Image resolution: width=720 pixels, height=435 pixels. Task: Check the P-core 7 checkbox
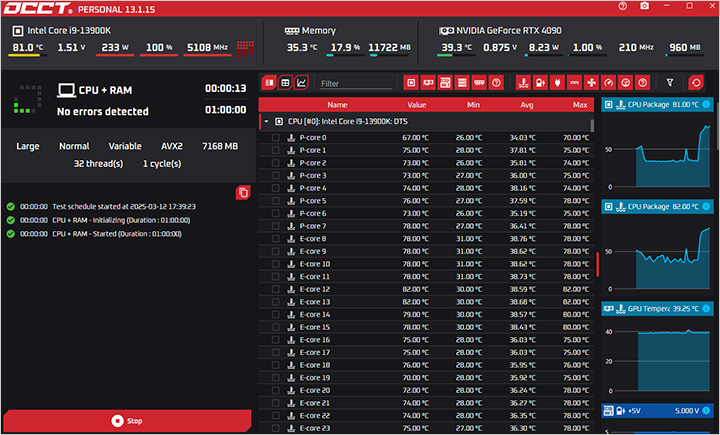(276, 226)
